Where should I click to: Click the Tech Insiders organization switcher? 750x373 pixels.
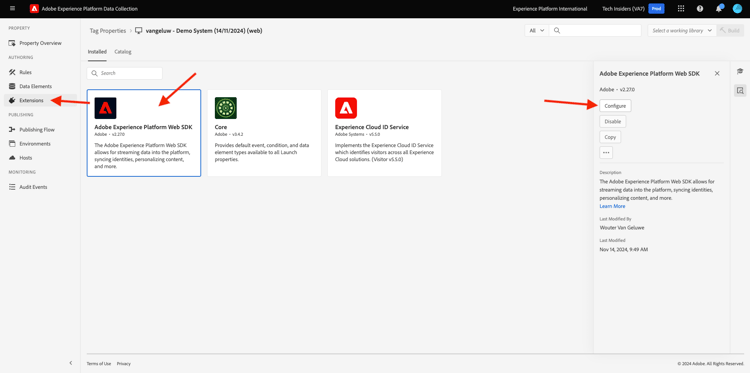point(624,9)
